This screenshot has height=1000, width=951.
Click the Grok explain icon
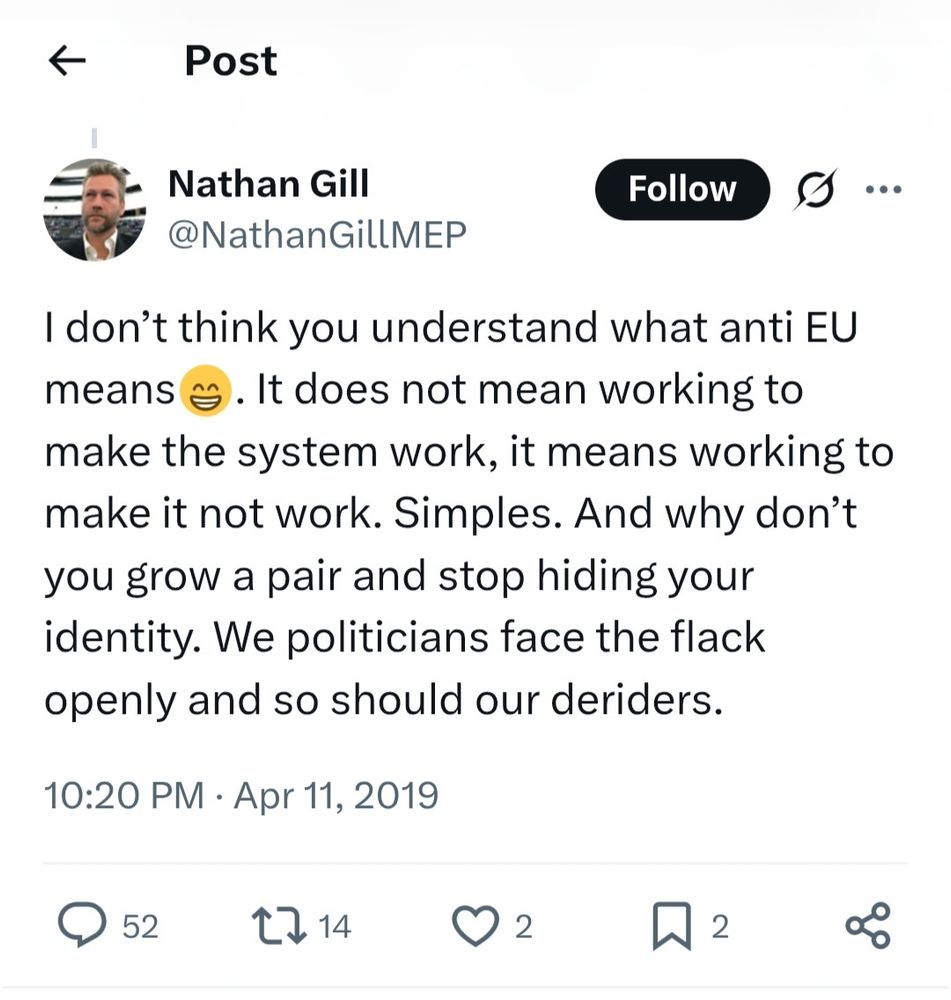pos(813,188)
